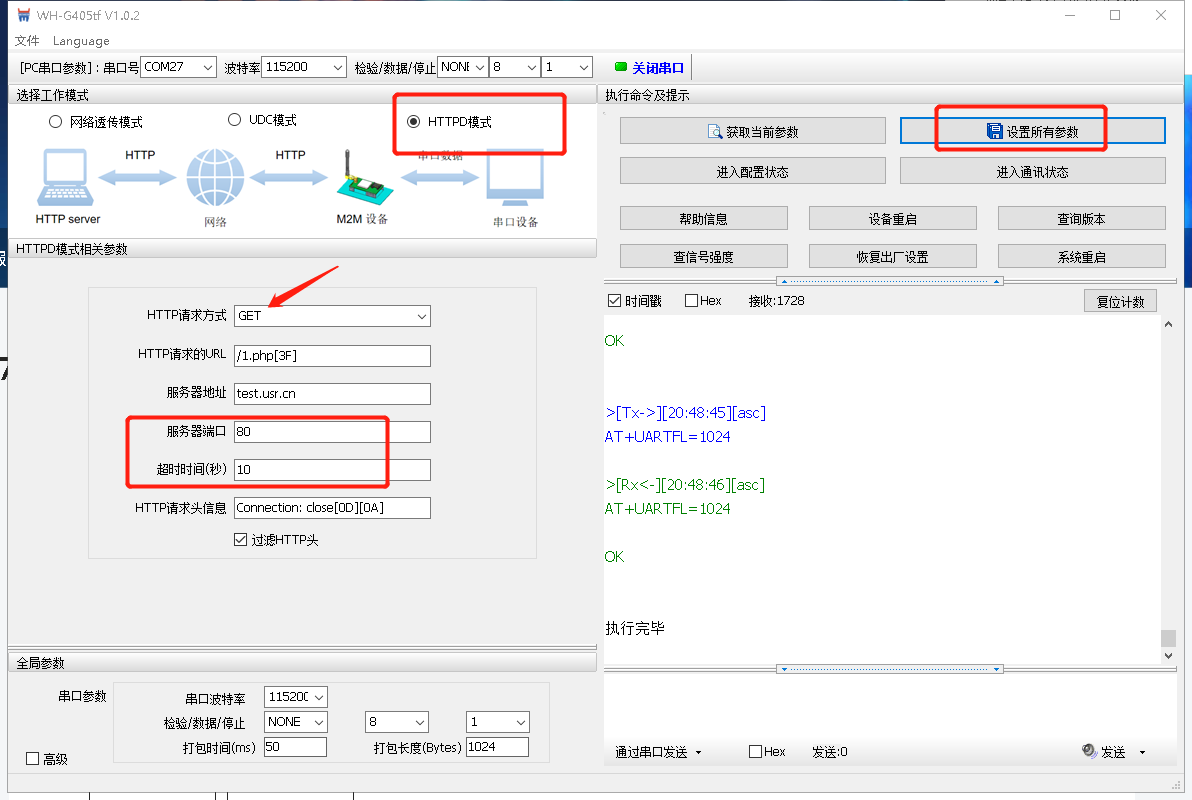Open the Language menu

tap(81, 41)
